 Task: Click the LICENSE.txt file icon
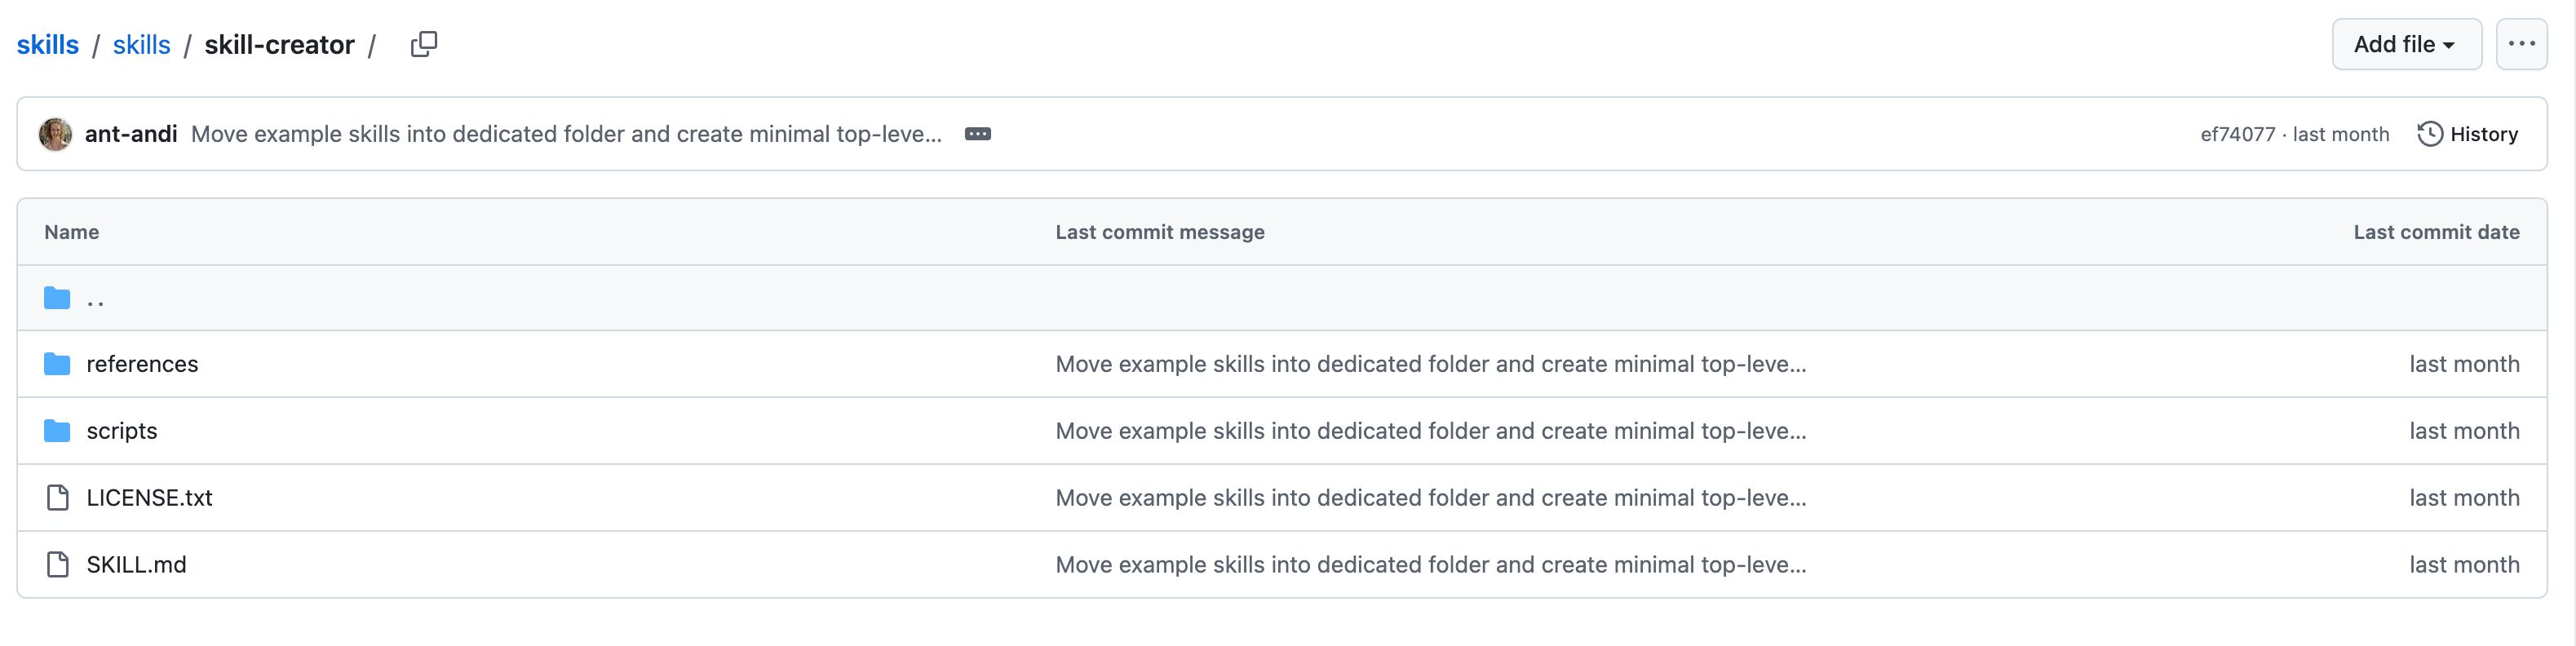tap(58, 498)
